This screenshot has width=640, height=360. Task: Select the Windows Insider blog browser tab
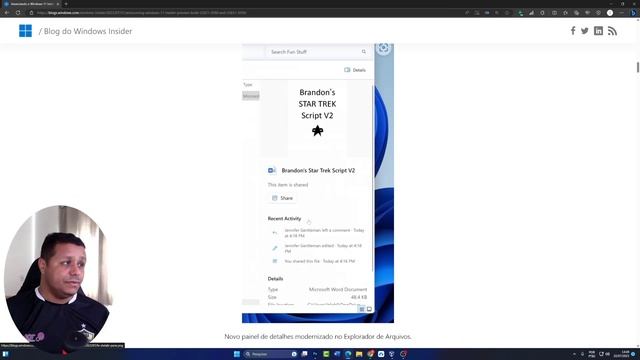(x=31, y=4)
